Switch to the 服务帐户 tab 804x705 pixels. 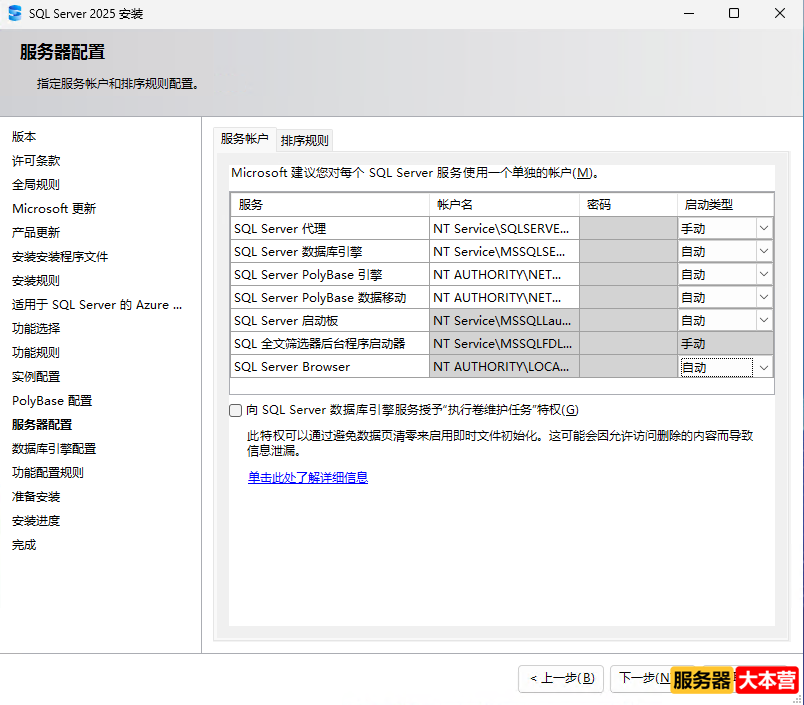point(245,139)
